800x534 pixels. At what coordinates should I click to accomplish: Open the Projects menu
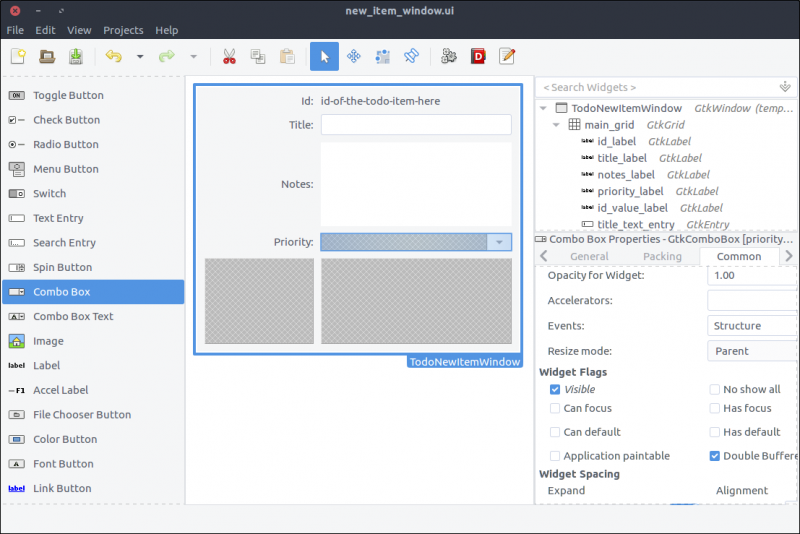point(123,30)
